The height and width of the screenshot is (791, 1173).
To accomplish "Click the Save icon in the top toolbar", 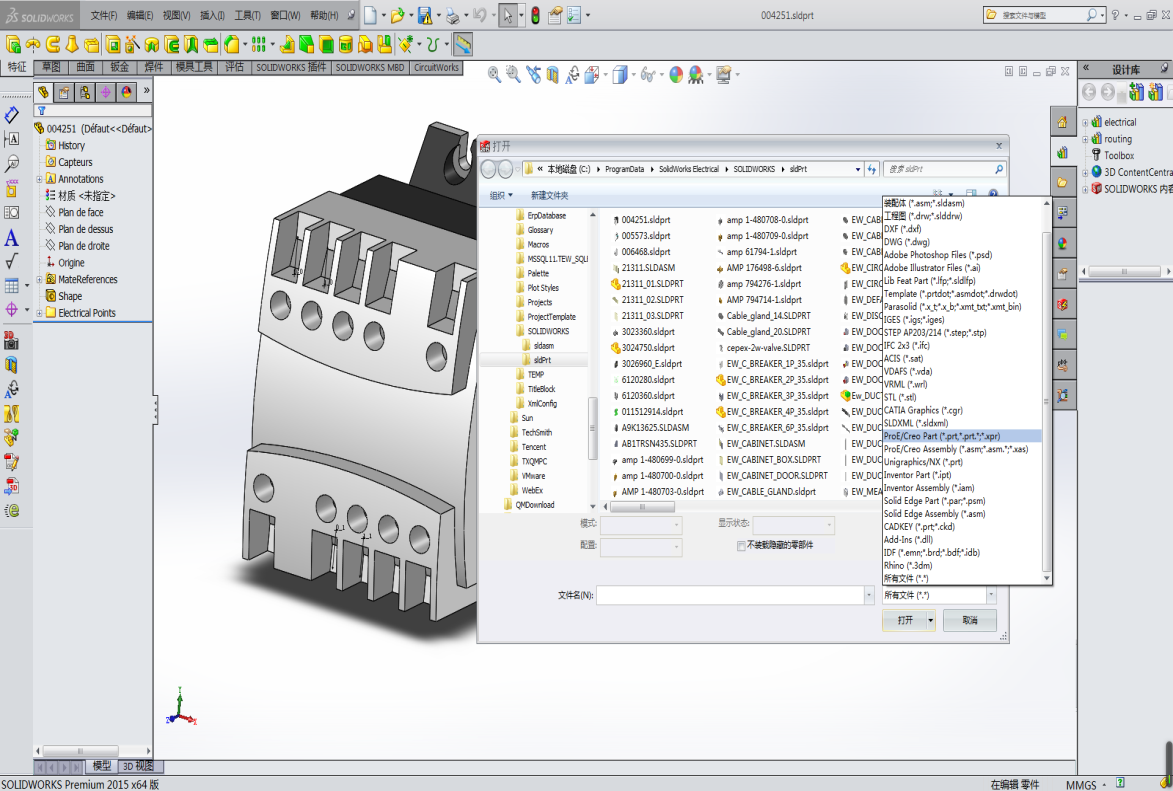I will [424, 15].
